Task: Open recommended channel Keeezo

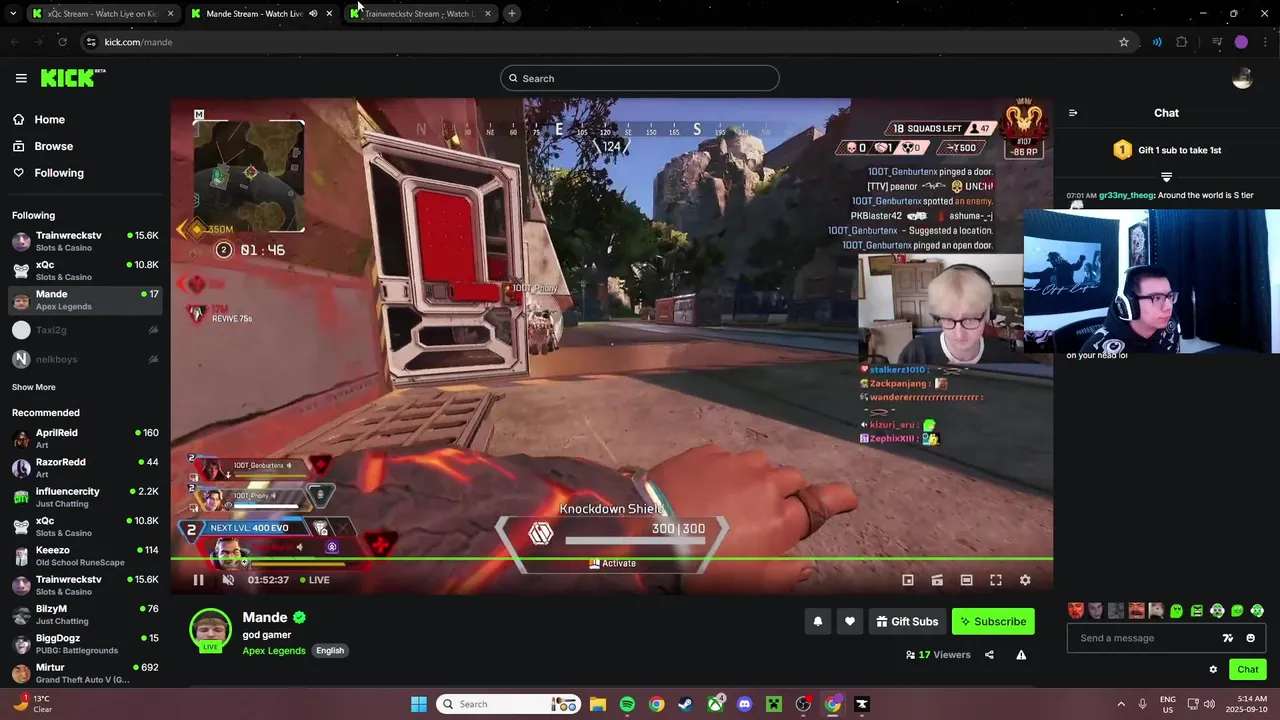Action: 85,556
